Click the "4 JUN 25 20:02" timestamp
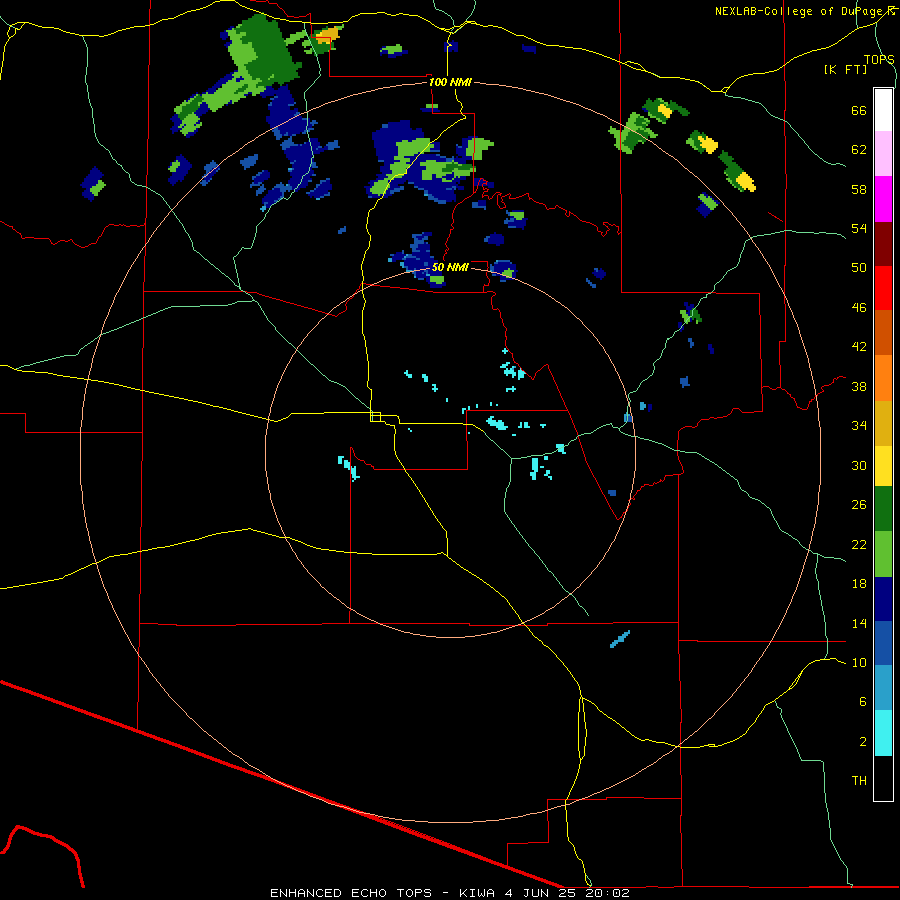 click(567, 893)
